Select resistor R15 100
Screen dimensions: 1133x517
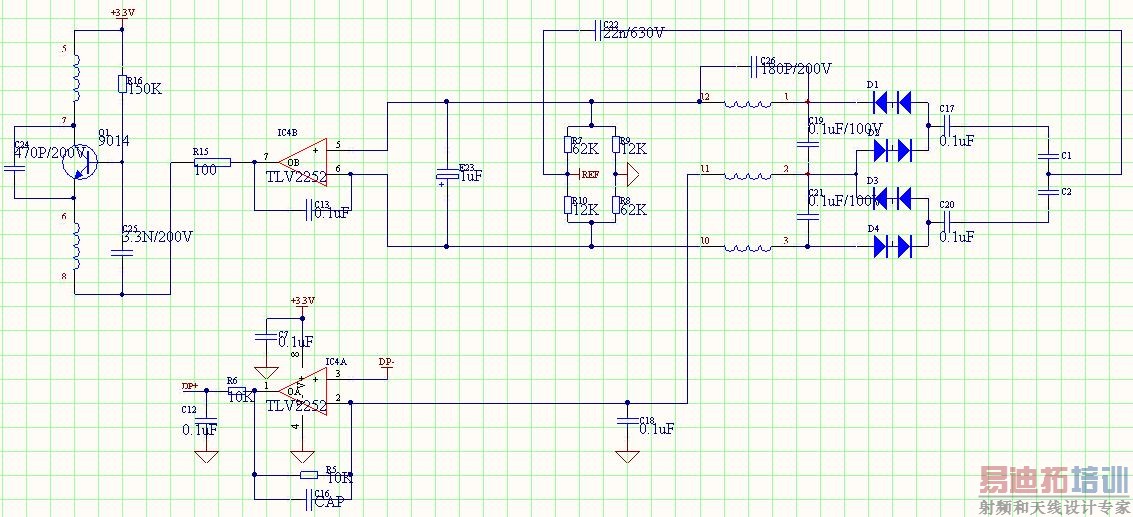[x=212, y=163]
